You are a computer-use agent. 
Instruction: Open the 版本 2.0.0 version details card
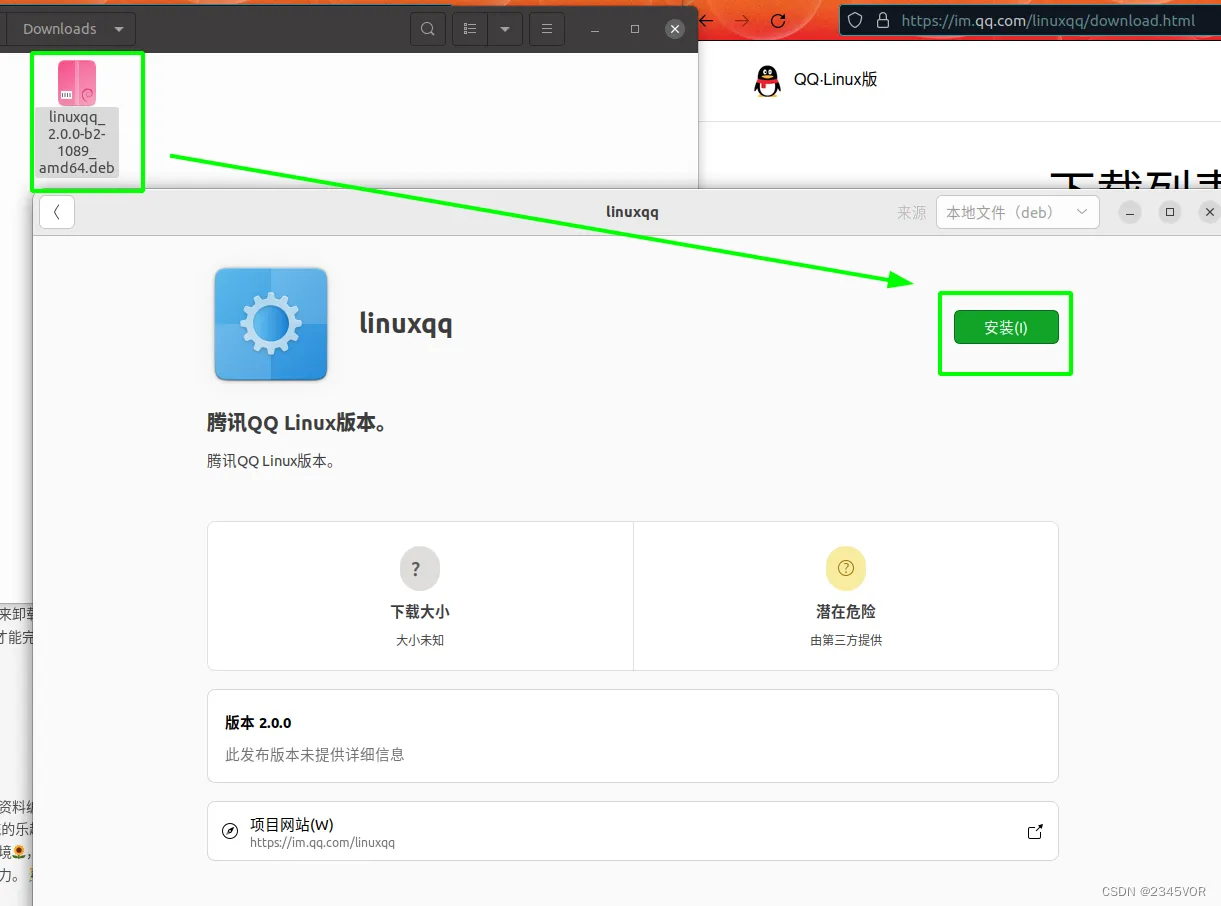[x=633, y=736]
